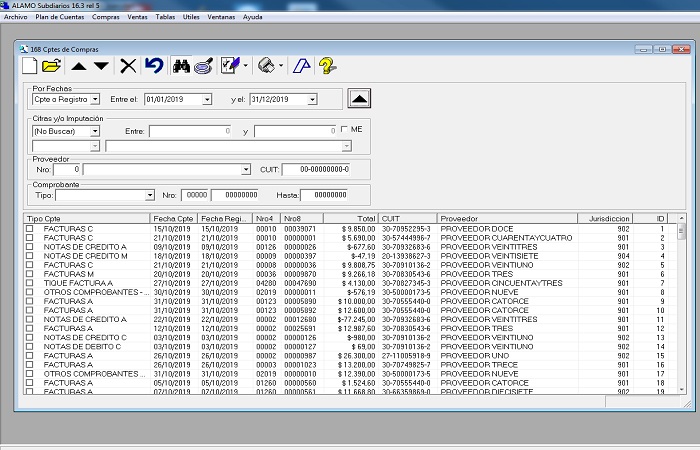The height and width of the screenshot is (450, 700).
Task: Click CUIT 20-13938627-3 cell
Action: (x=406, y=256)
